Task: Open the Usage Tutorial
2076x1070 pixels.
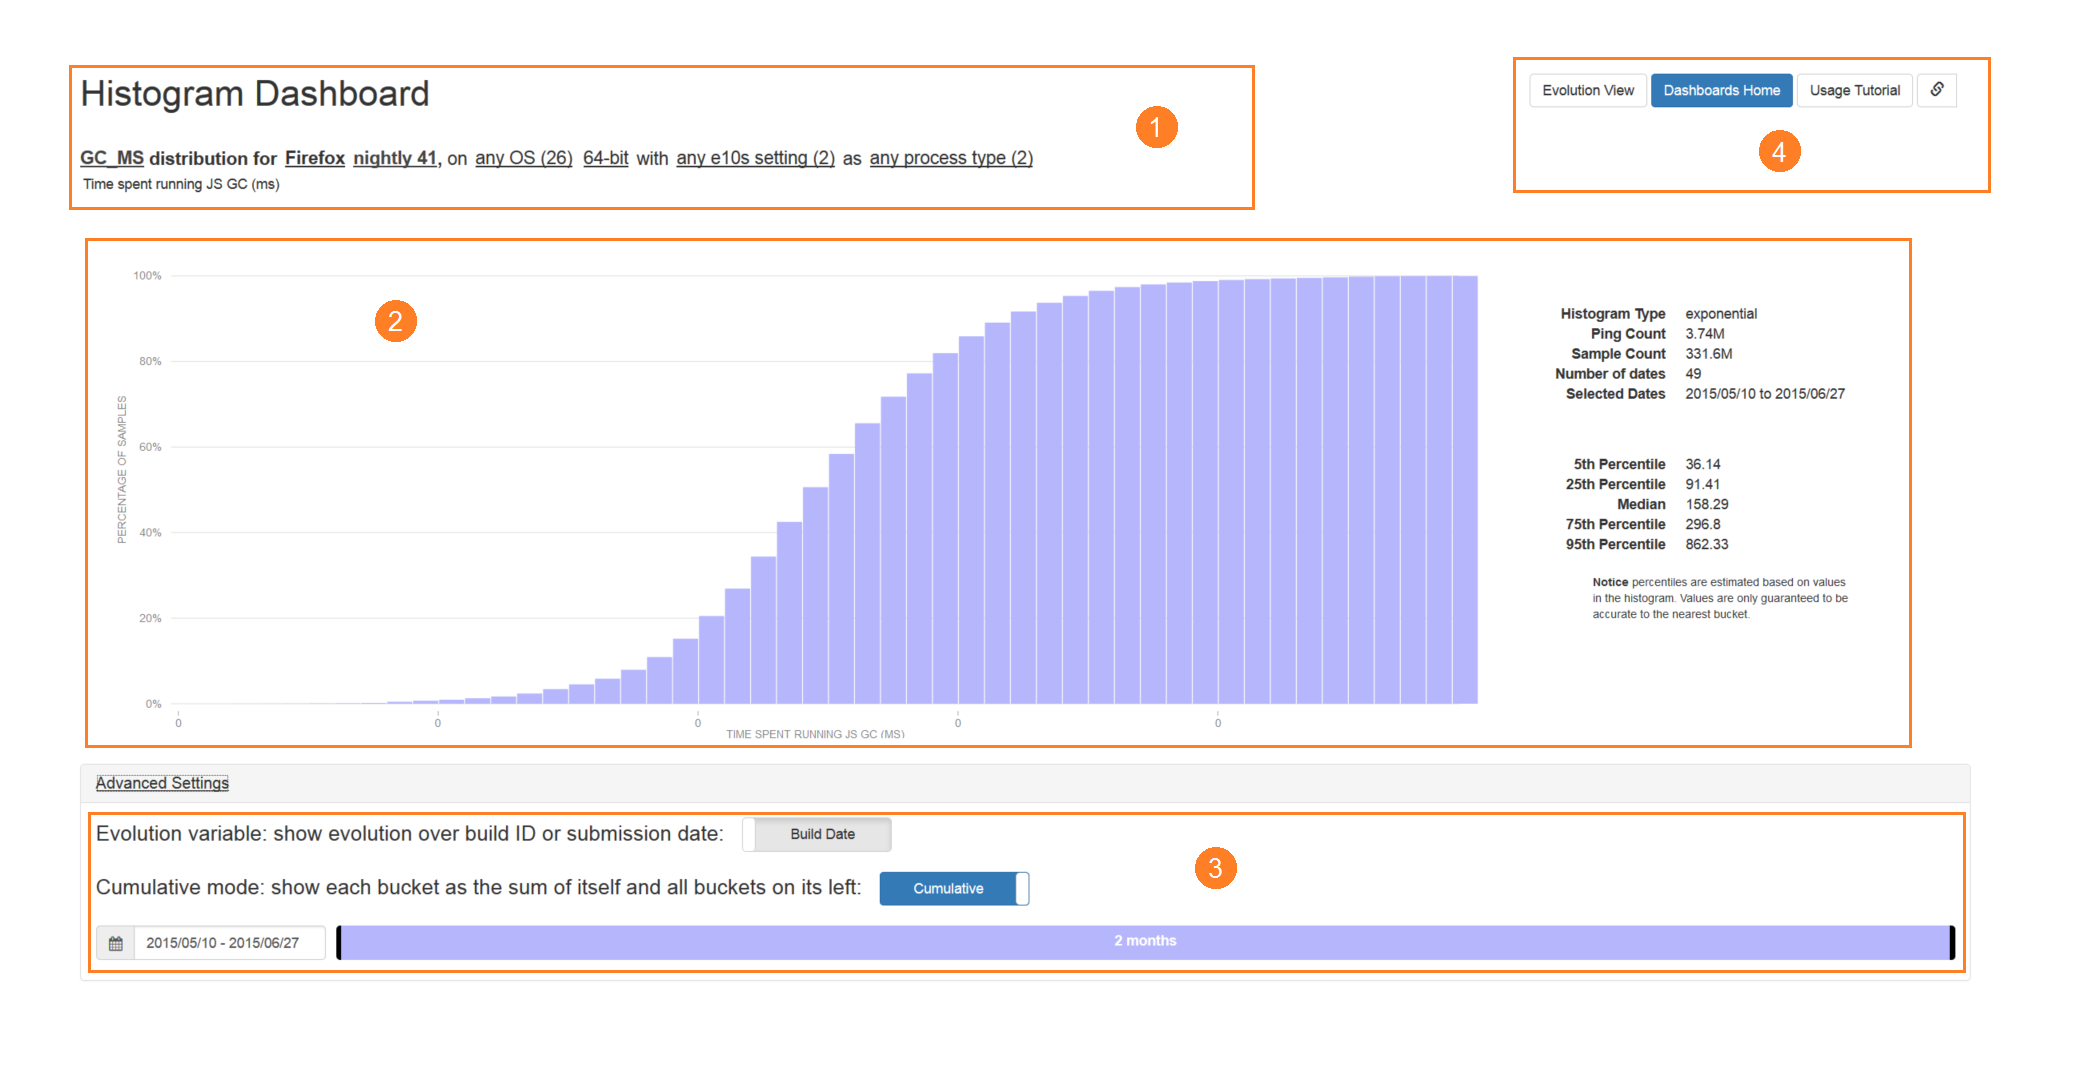Action: 1854,90
